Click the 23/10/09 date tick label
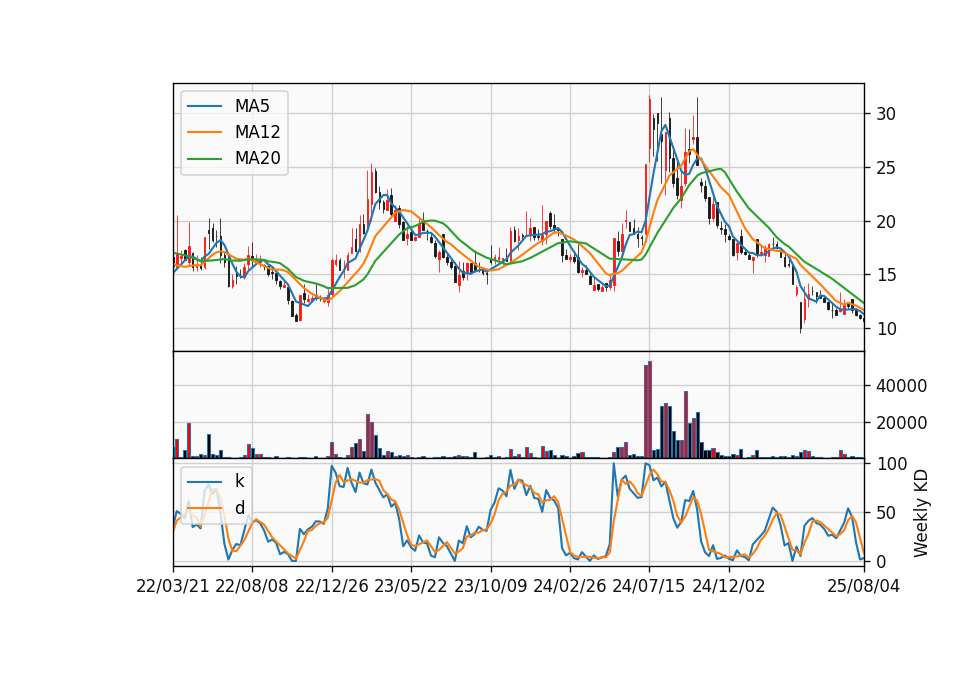Screen dimensions: 960x690 [490, 586]
